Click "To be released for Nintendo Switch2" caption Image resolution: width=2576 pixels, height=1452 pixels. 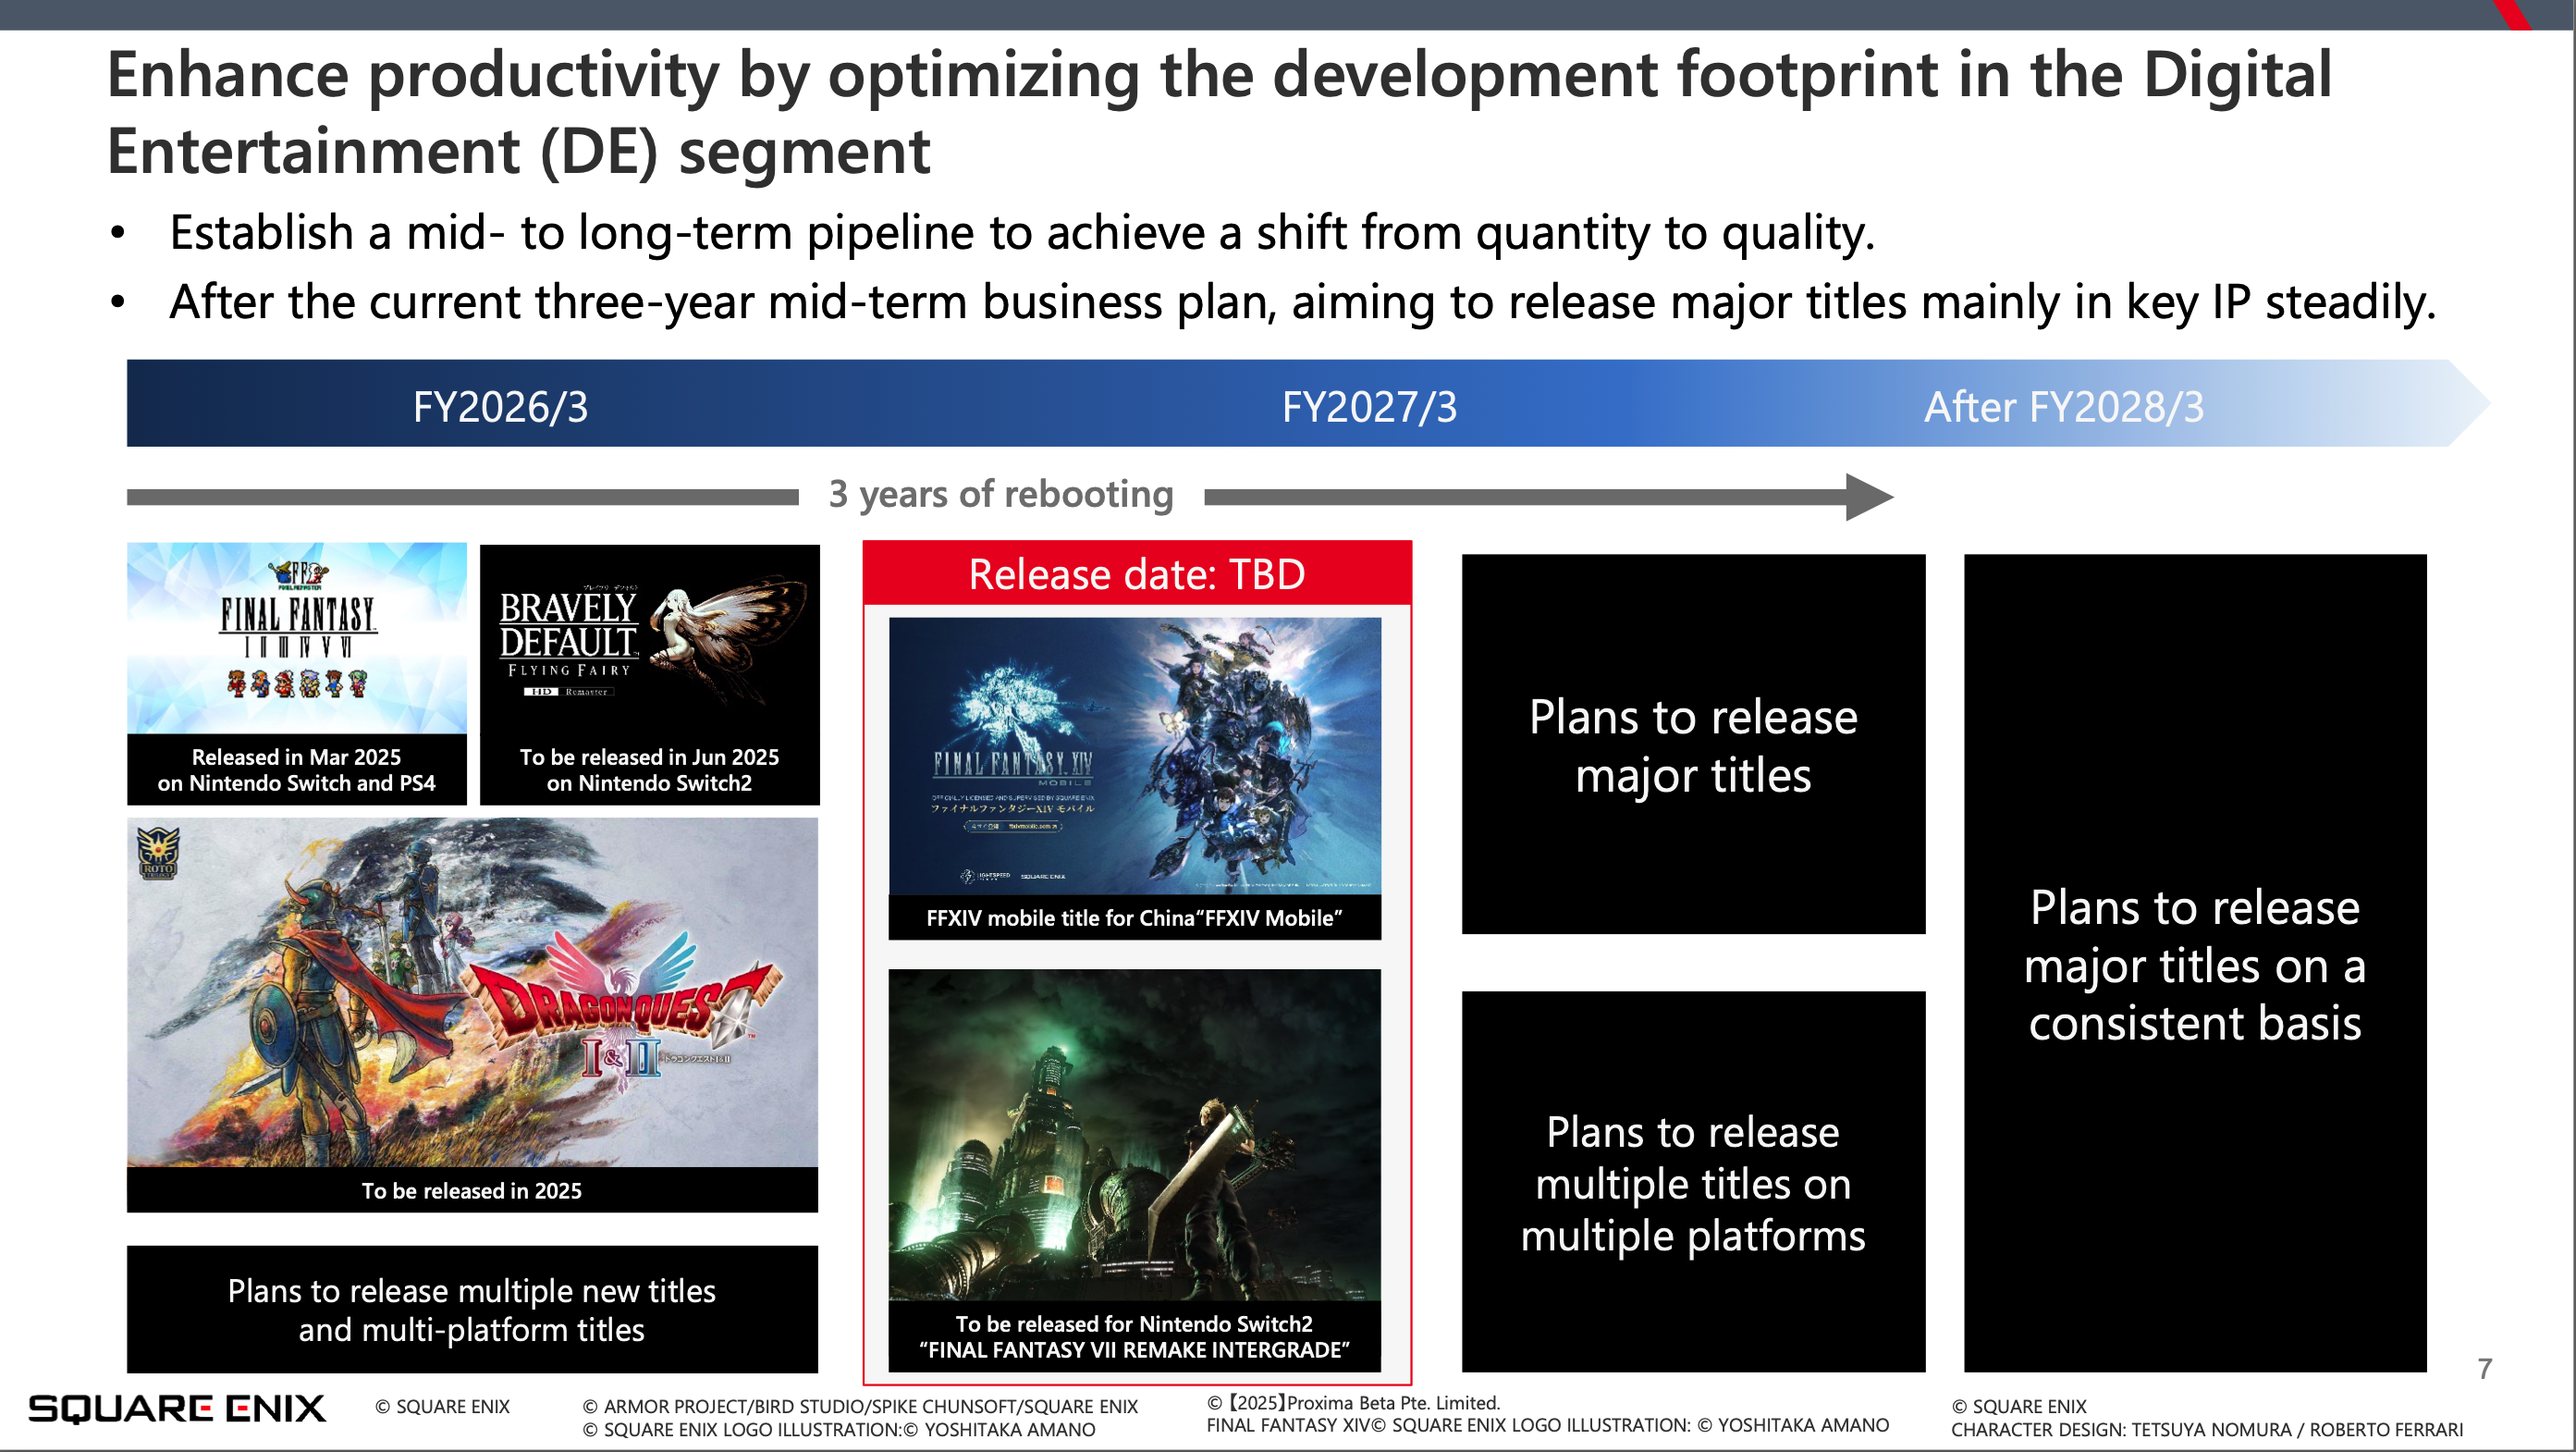(1134, 1336)
